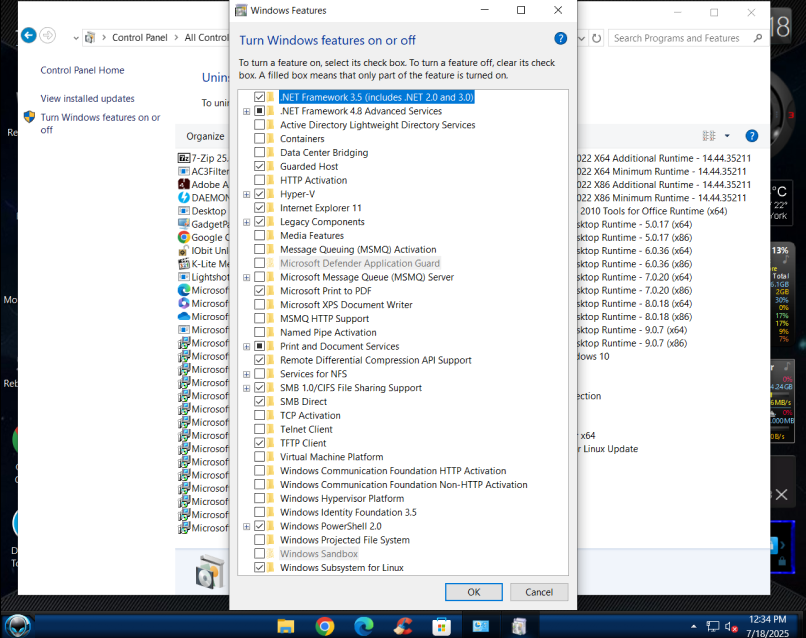Select the K-Lite icon in the program list

(x=184, y=264)
